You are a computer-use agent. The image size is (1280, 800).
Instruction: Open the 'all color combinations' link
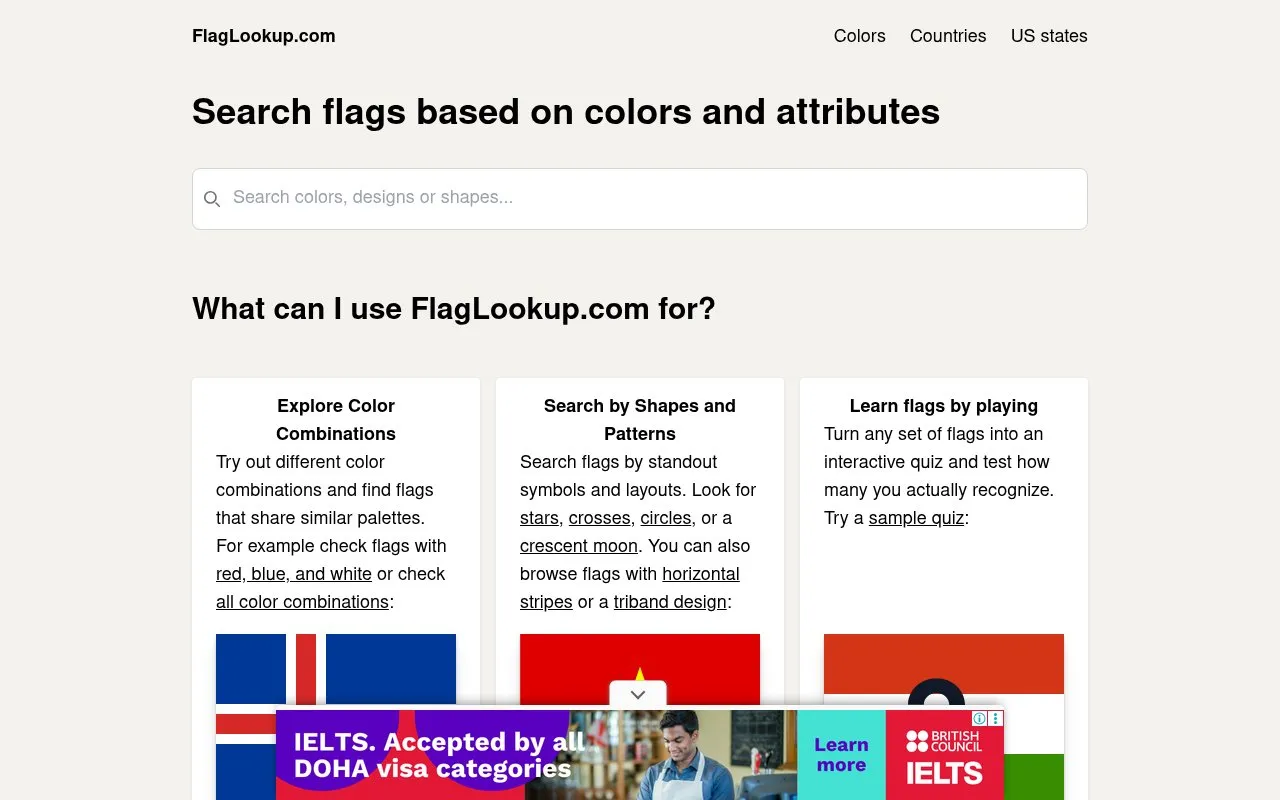point(302,602)
